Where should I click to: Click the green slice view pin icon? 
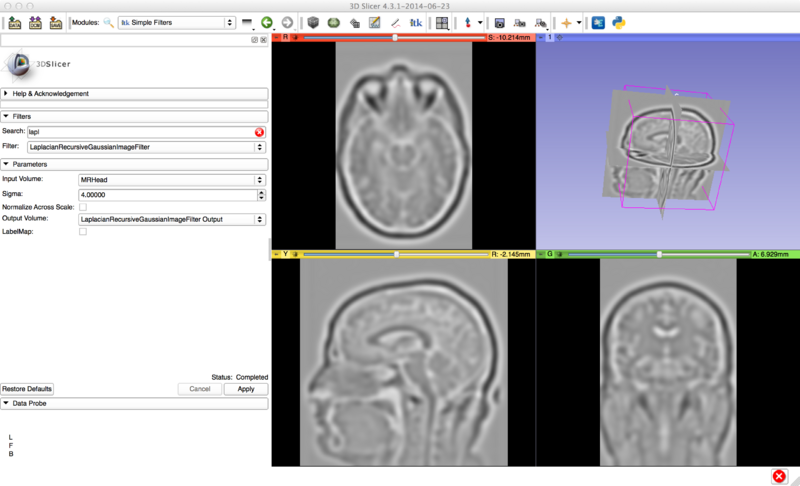541,254
